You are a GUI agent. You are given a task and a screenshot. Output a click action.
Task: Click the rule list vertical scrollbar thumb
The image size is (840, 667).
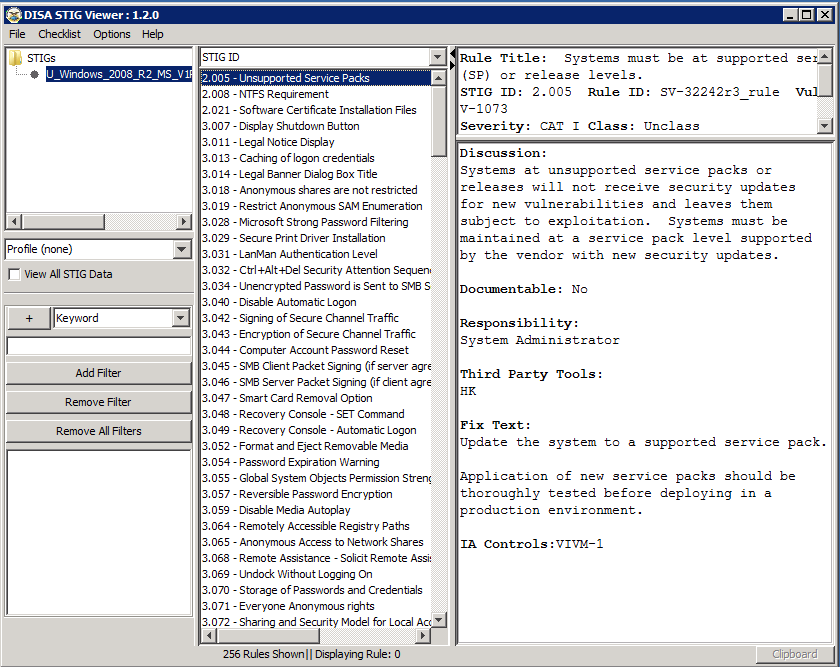tap(439, 121)
